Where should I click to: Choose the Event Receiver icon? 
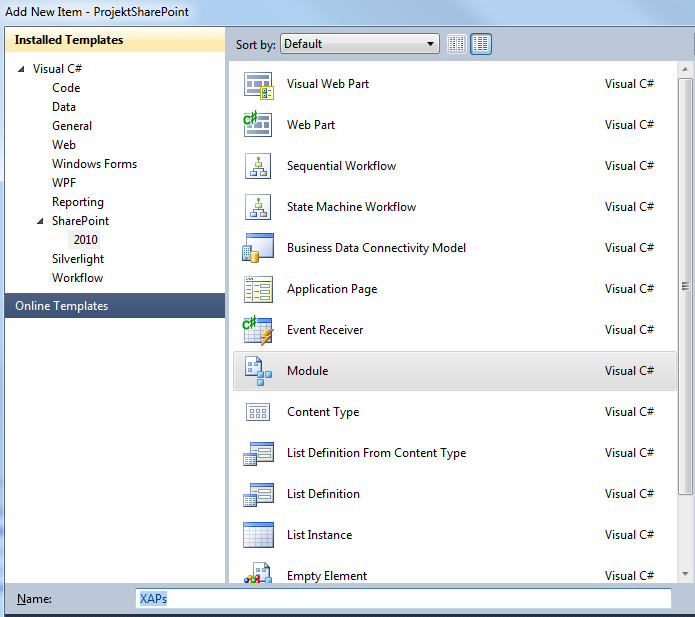258,330
